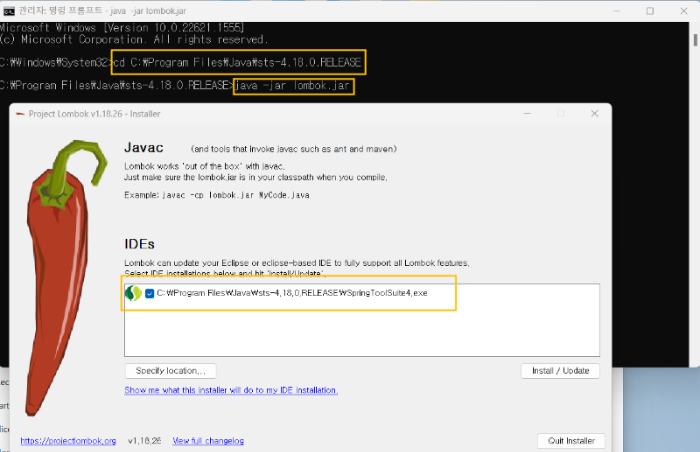This screenshot has width=700, height=452.
Task: Click the 'java -jar lombok.jar' command text
Action: tap(292, 85)
